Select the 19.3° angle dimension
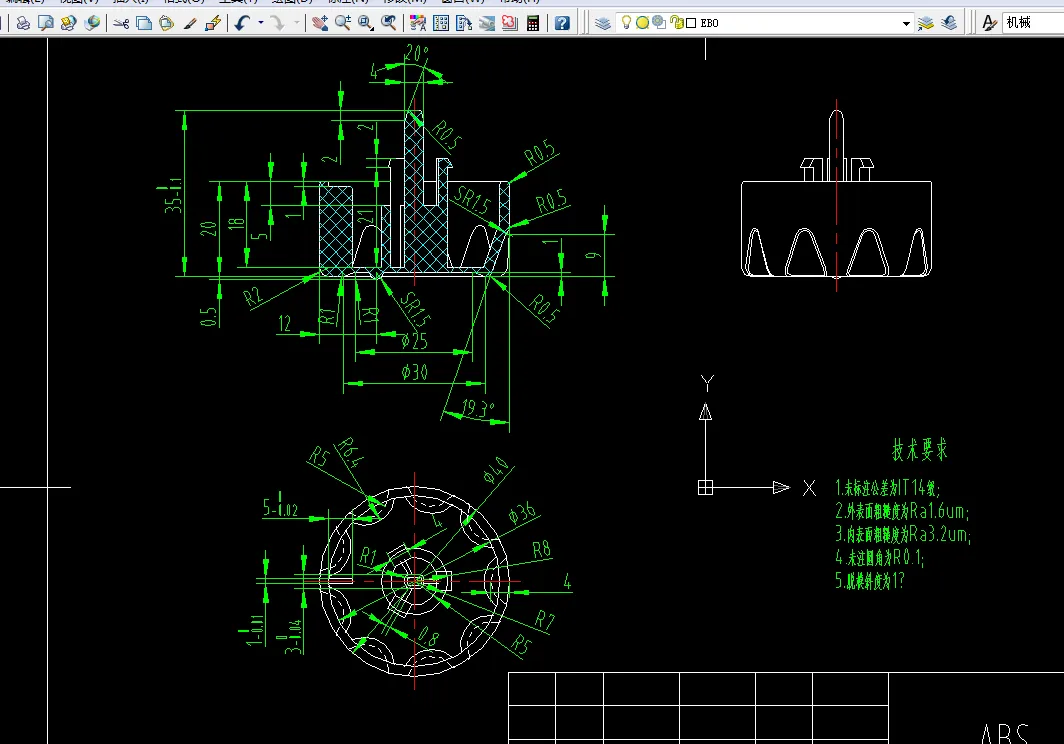This screenshot has height=744, width=1064. tap(478, 408)
